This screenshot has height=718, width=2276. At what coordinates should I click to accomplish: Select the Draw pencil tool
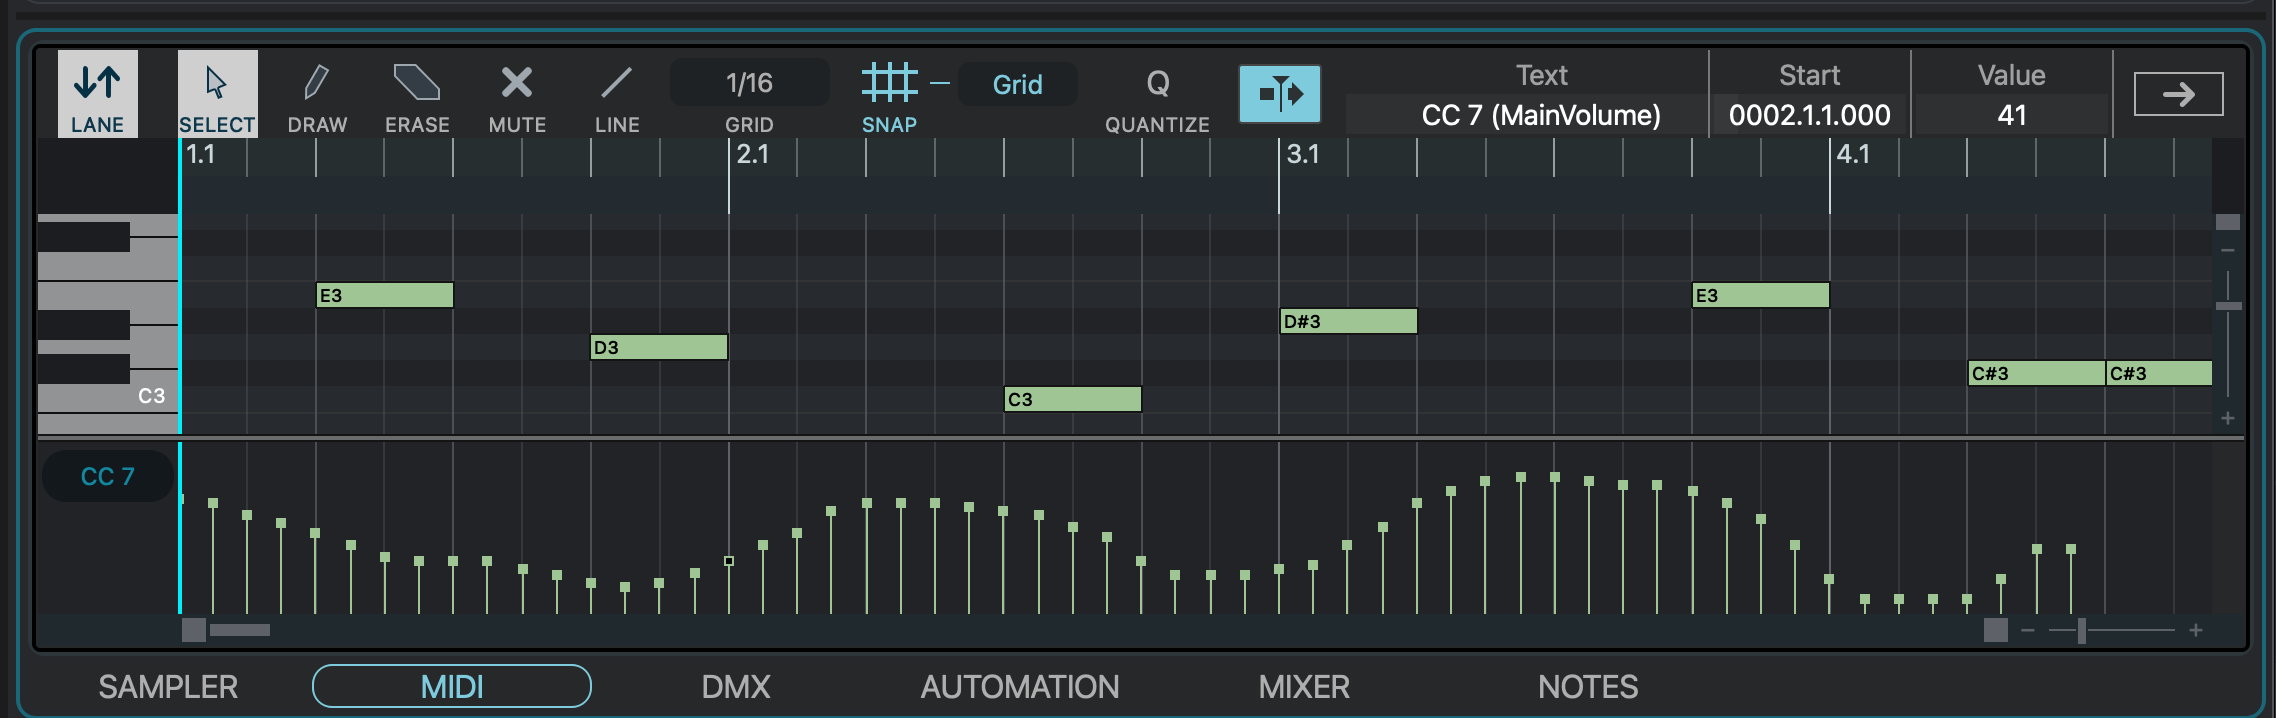coord(317,94)
